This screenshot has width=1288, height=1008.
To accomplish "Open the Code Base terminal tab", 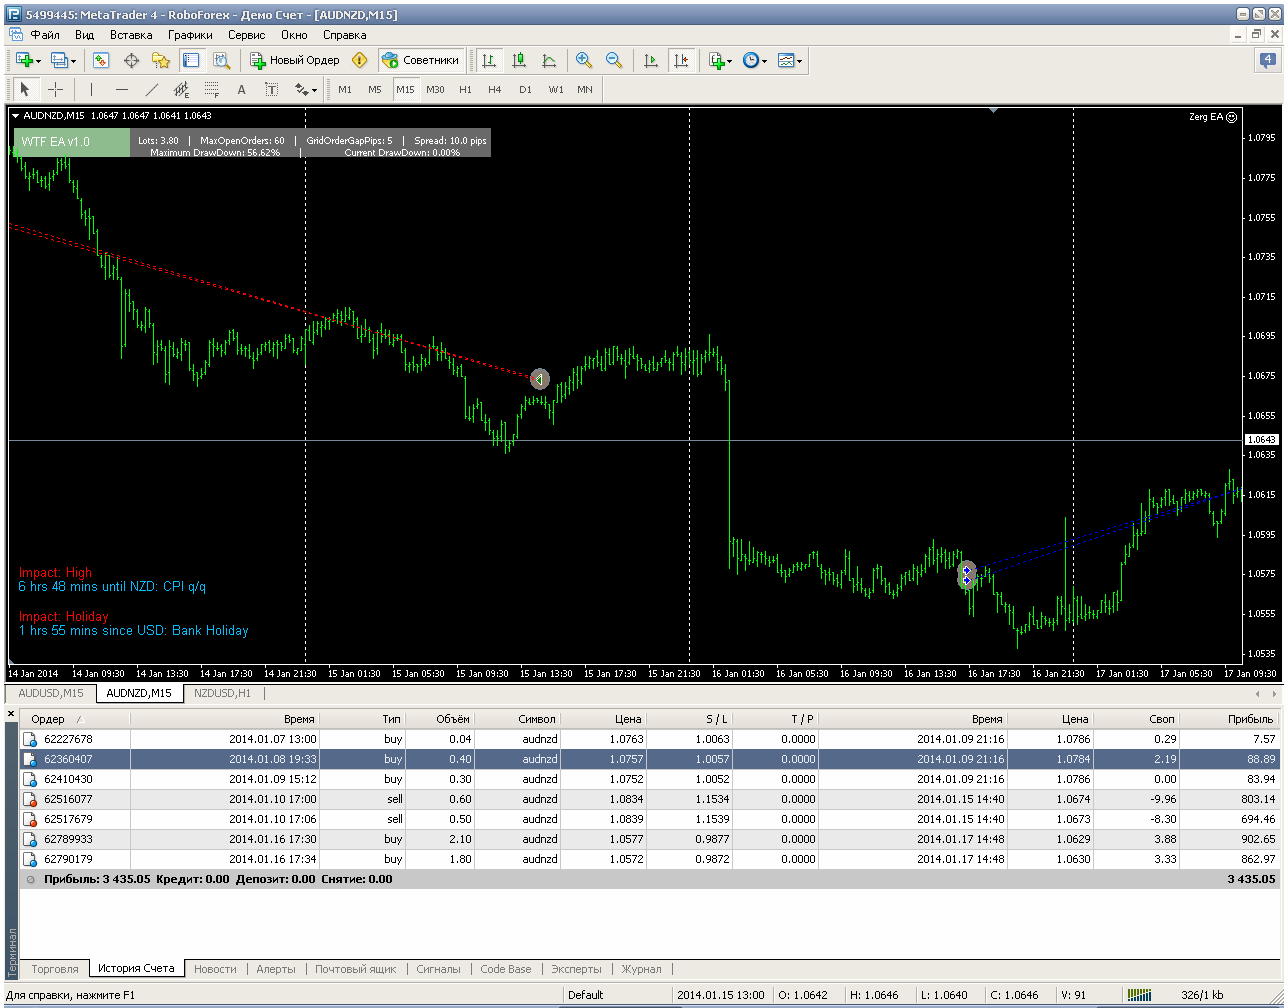I will [506, 969].
